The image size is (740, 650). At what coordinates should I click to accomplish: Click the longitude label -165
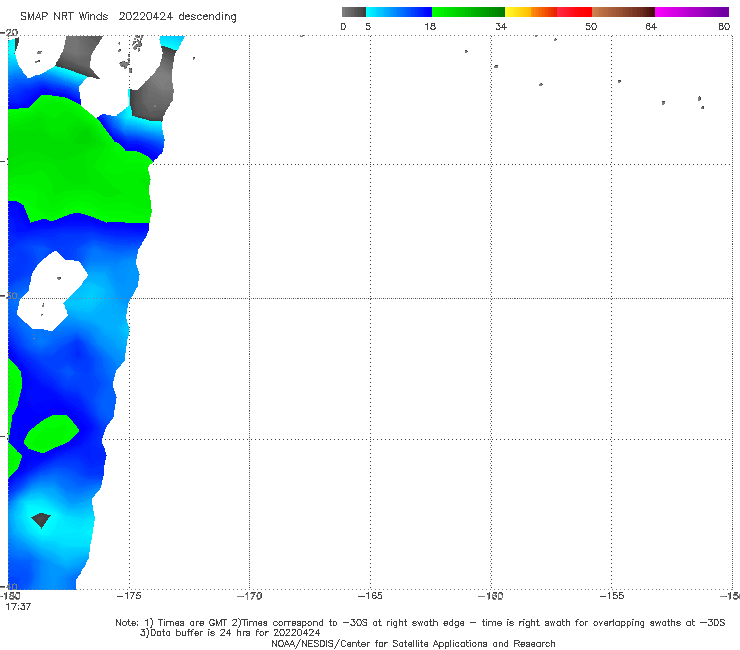[370, 596]
